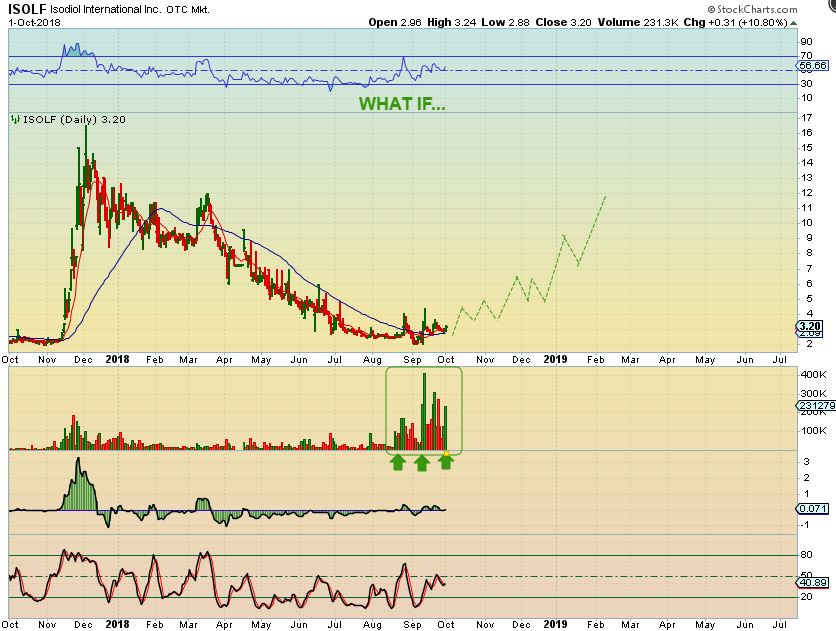Click Sep on the bottom-most time axis
This screenshot has height=631, width=836.
click(x=413, y=625)
